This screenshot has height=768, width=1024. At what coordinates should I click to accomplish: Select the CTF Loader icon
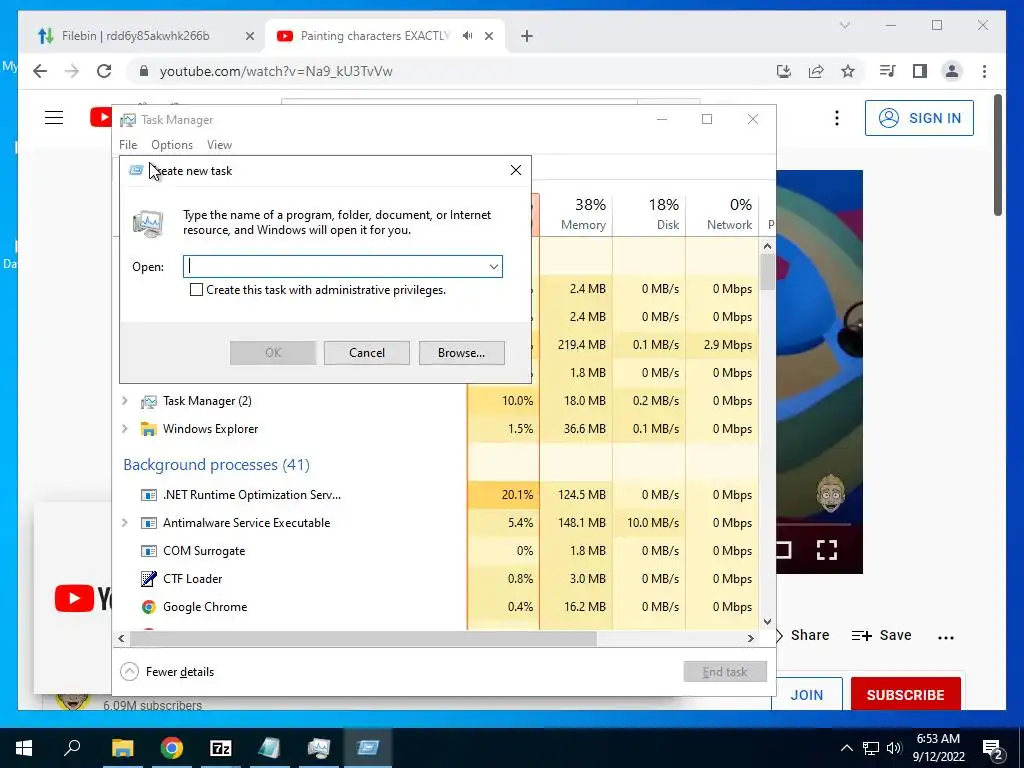click(x=149, y=579)
